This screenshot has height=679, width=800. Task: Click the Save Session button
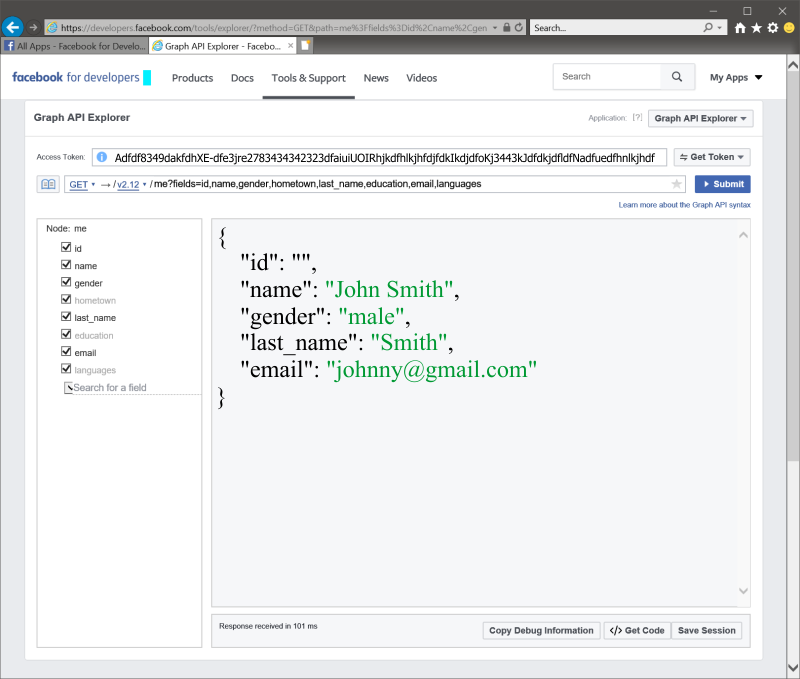pos(706,631)
